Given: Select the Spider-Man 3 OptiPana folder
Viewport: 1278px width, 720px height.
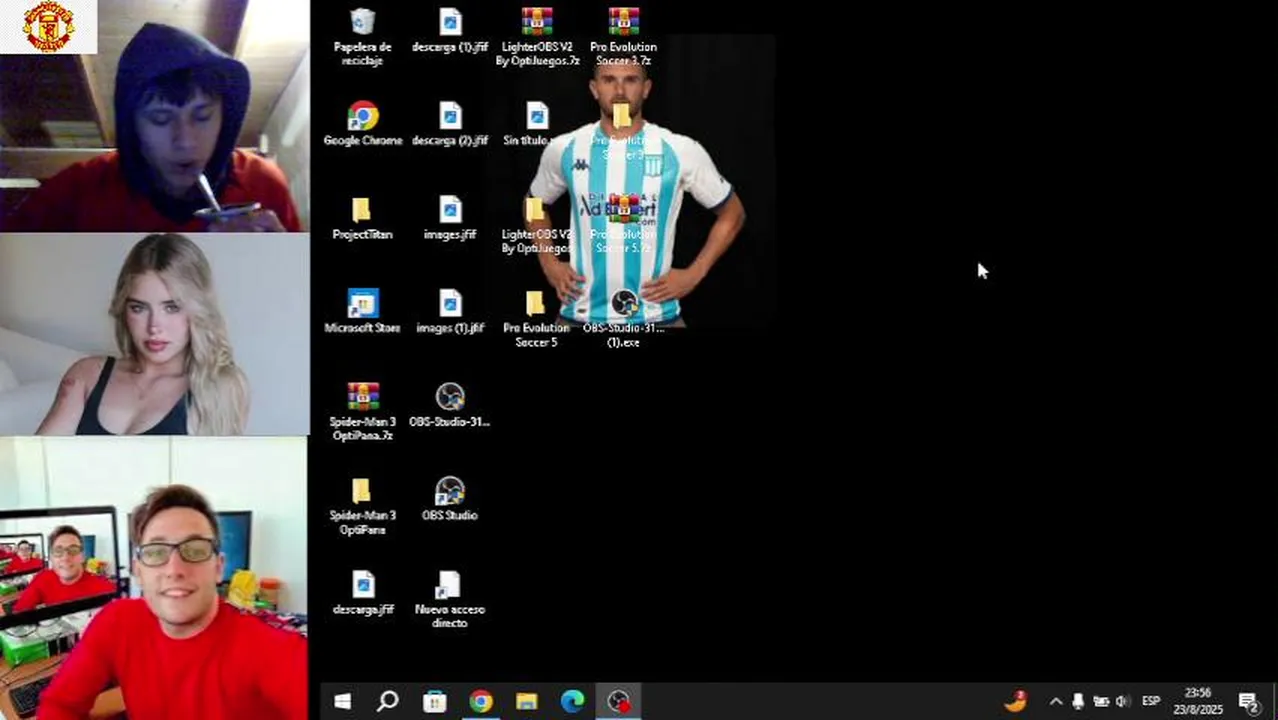Looking at the screenshot, I should 362,505.
